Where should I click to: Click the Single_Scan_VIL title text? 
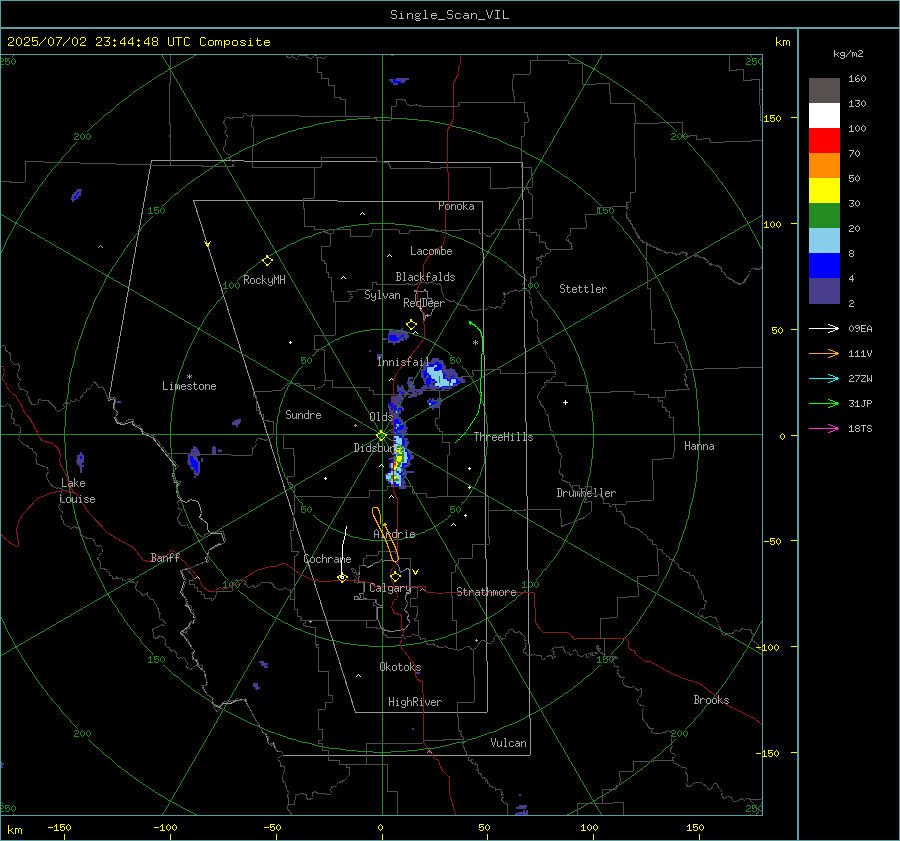click(x=449, y=15)
